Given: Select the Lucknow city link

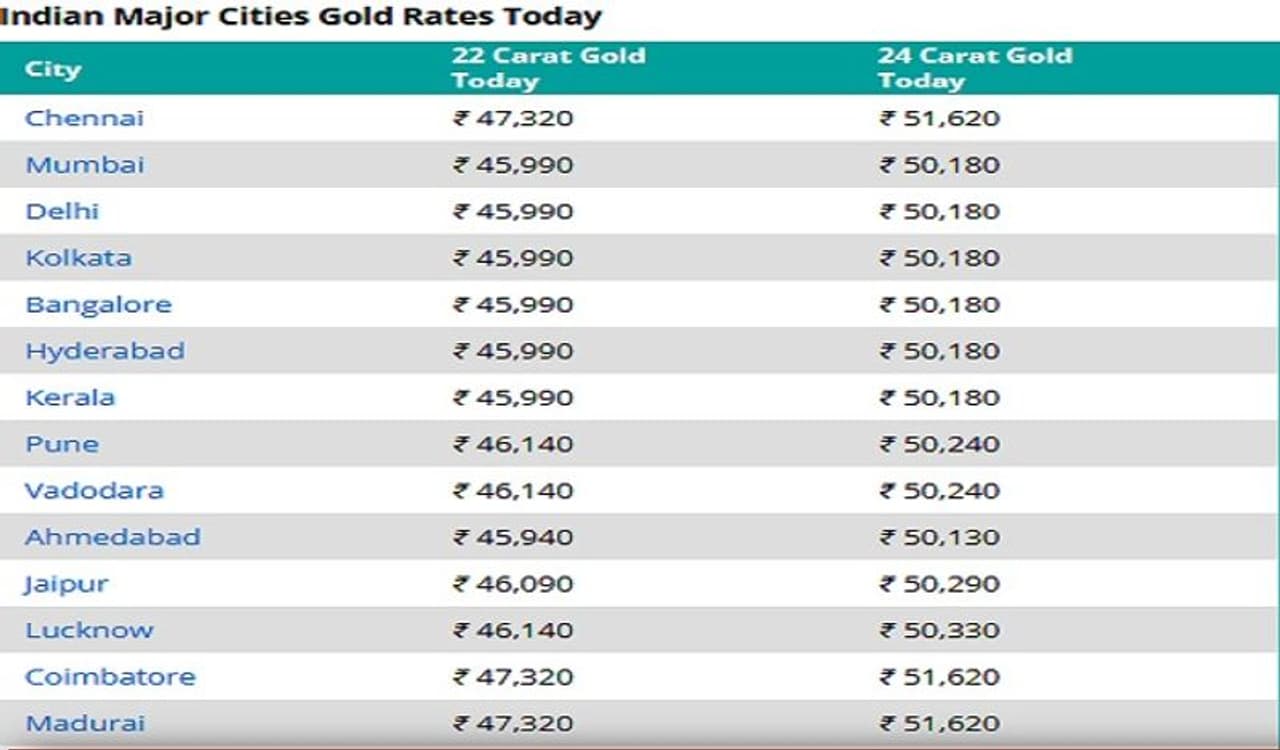Looking at the screenshot, I should pos(90,630).
